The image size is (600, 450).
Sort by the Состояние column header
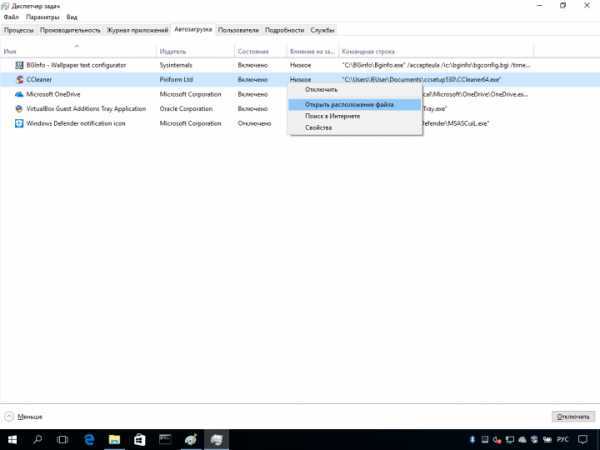[x=260, y=51]
